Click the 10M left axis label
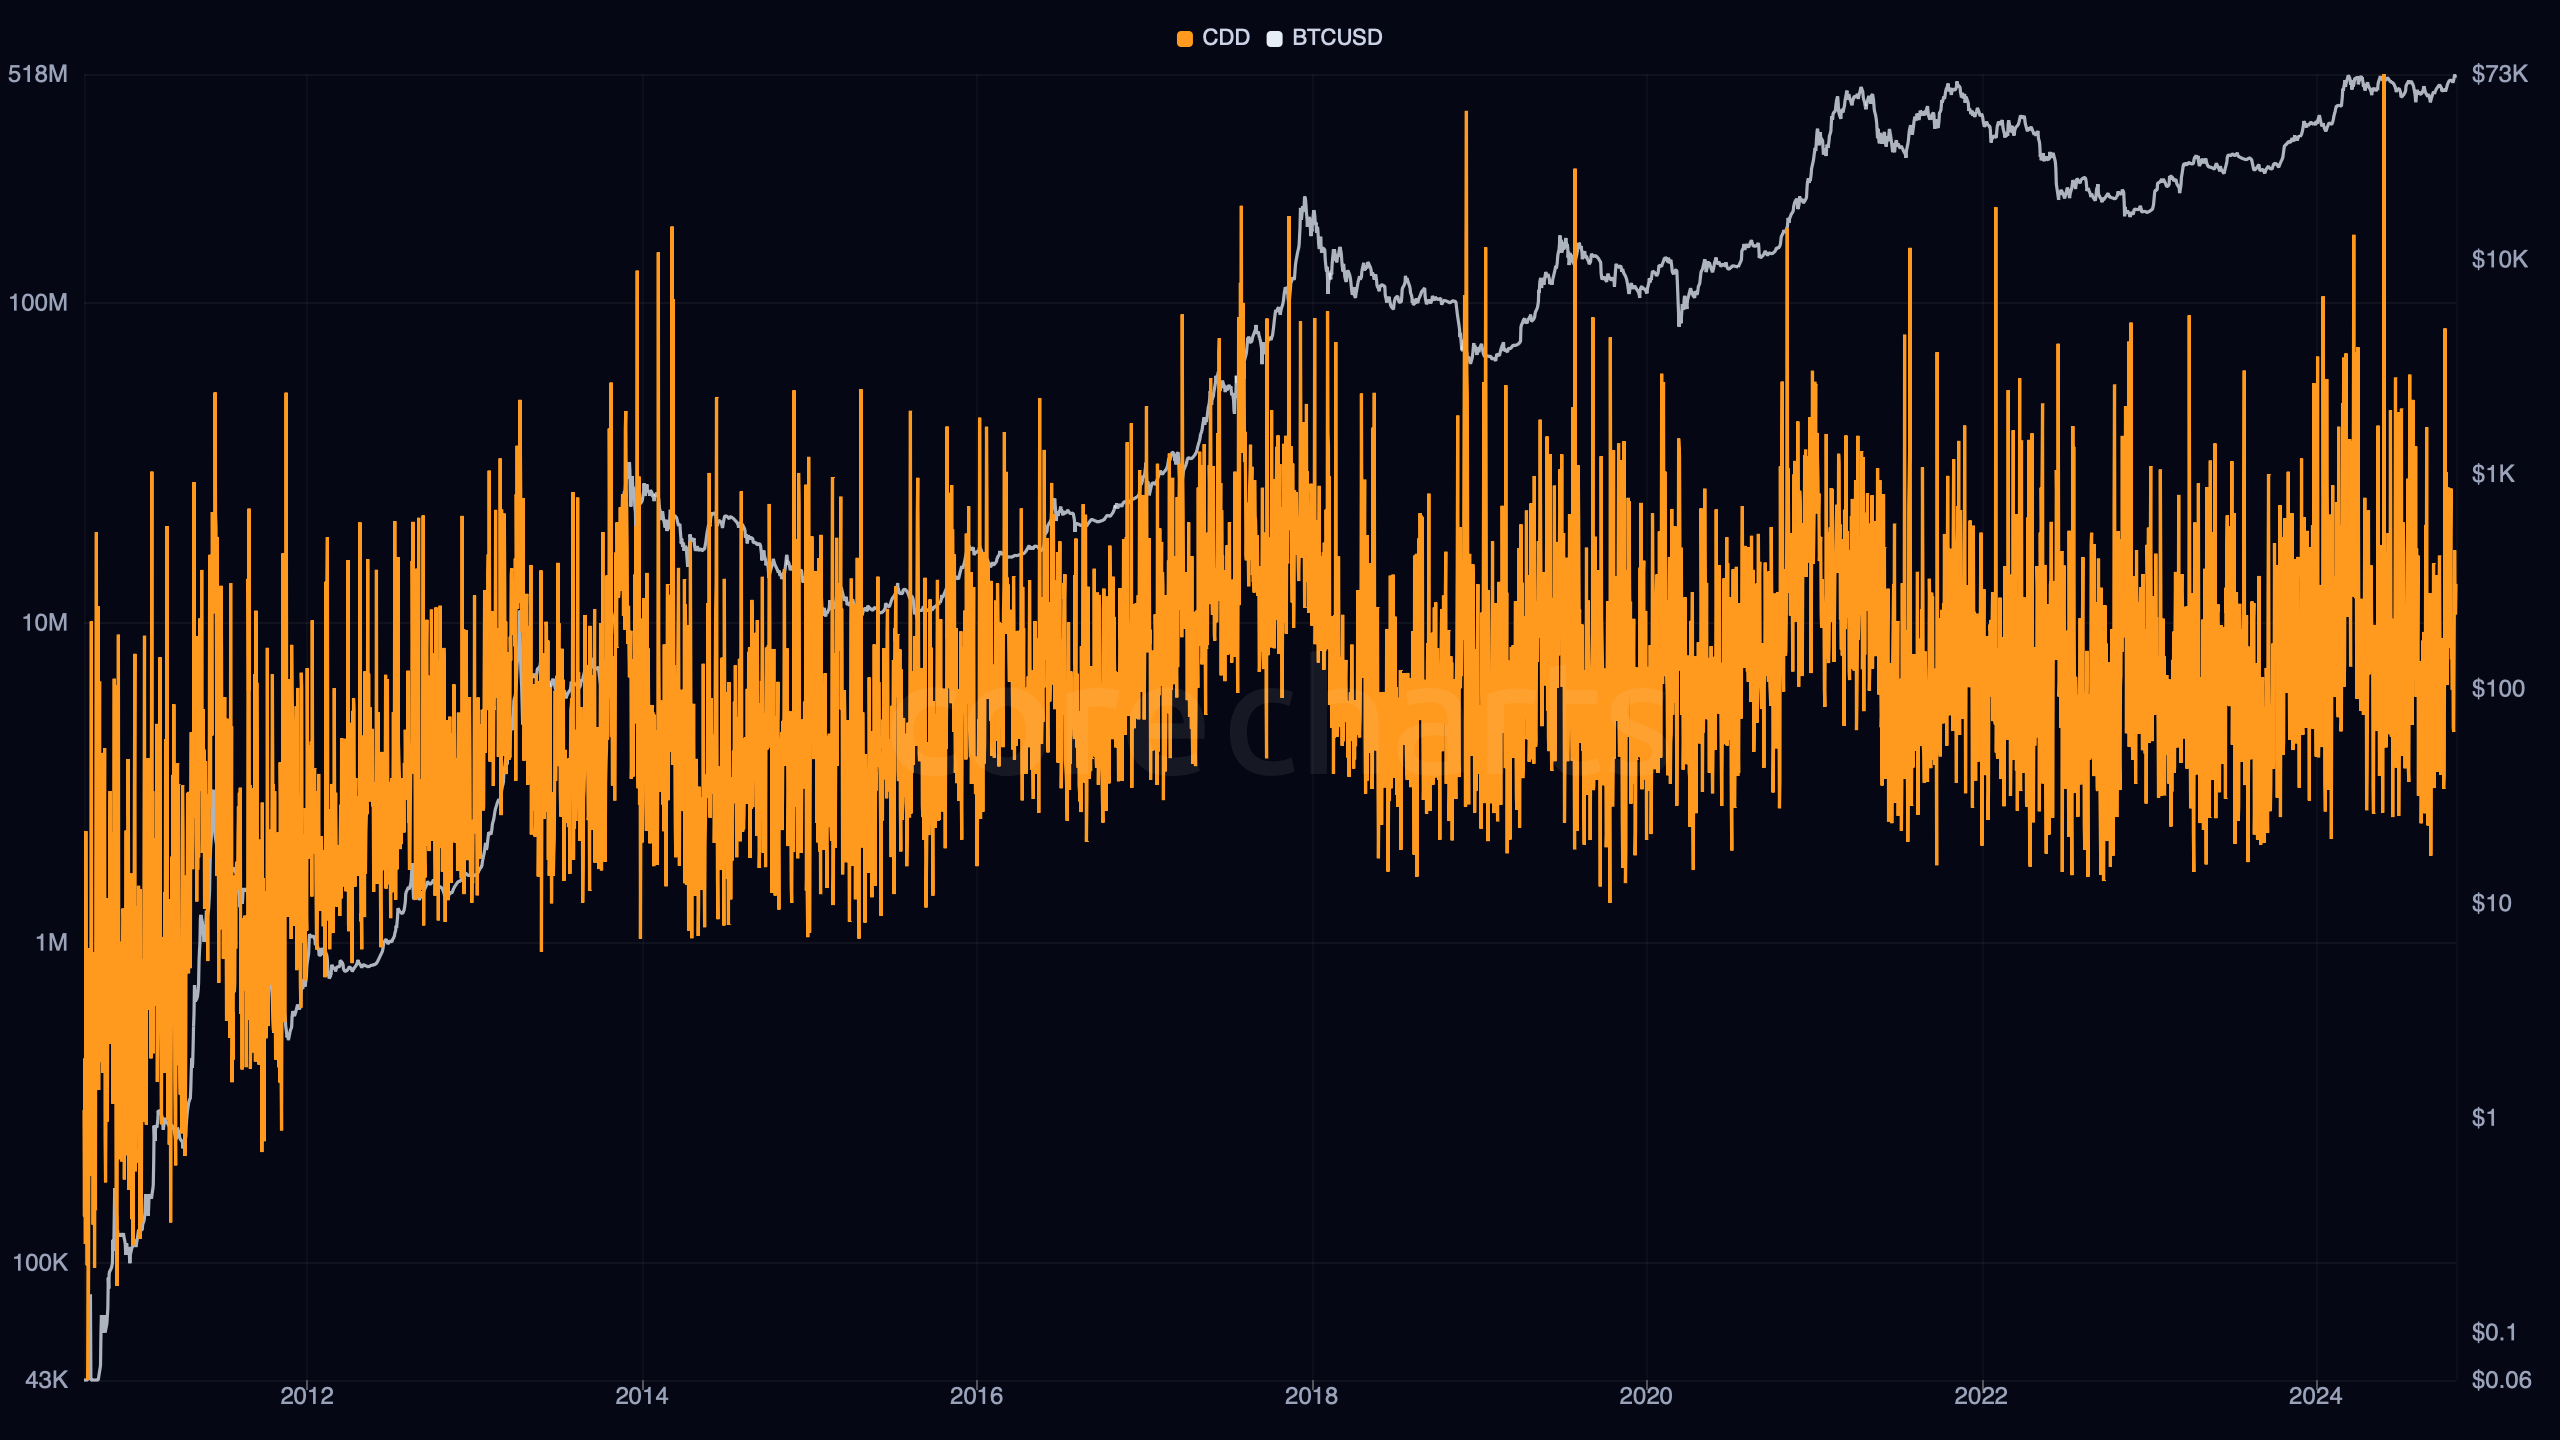 45,623
